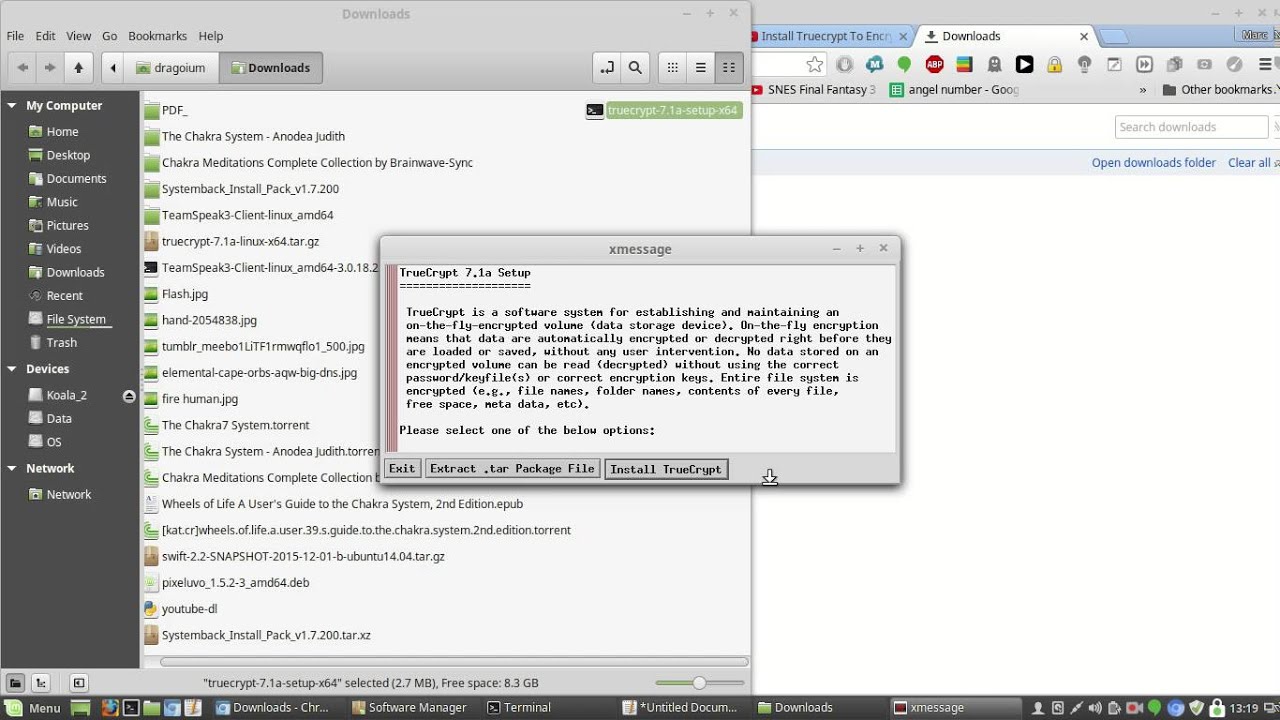Close the Downloads tab in Chrome
Screen dimensions: 1280x720
coord(1084,36)
